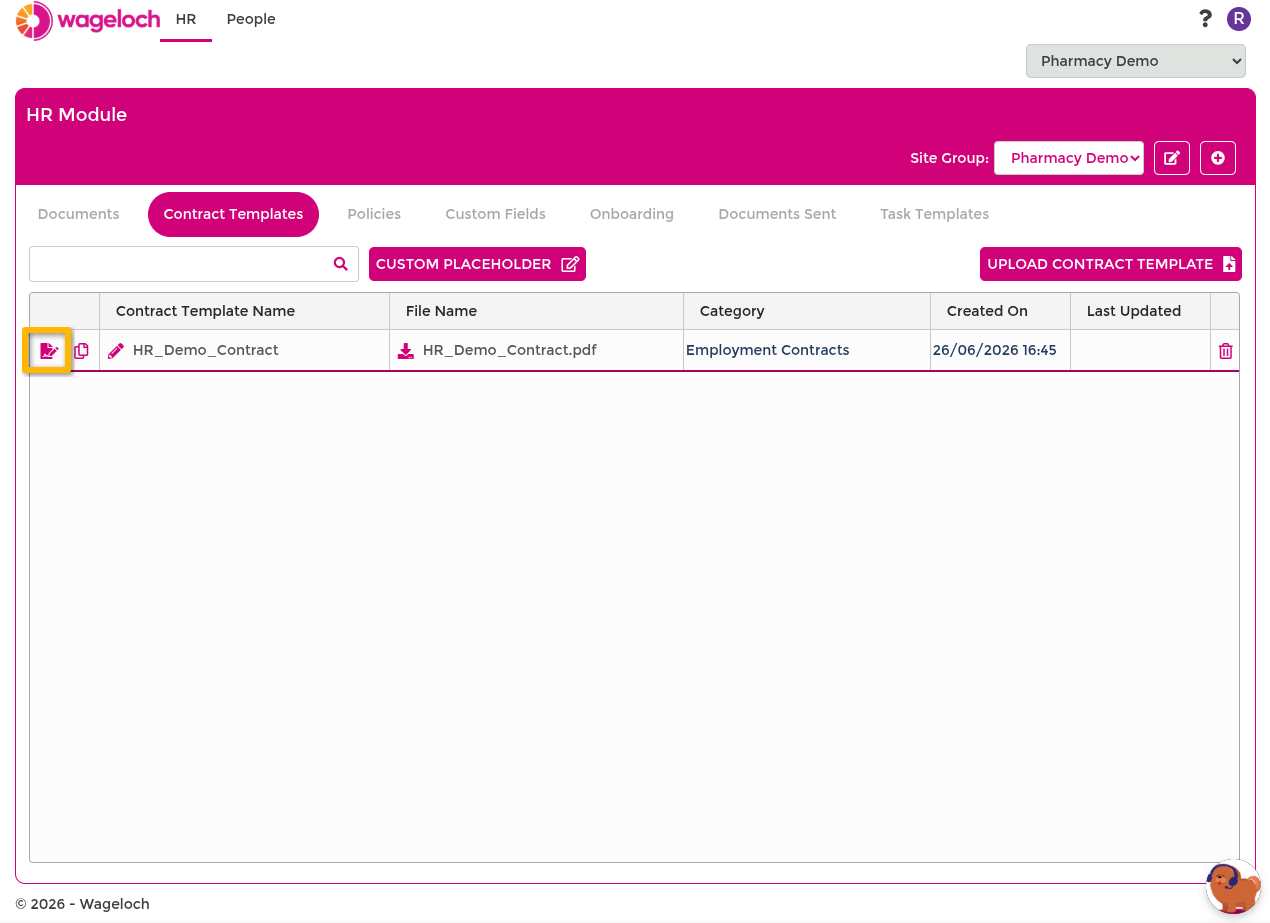This screenshot has height=923, width=1270.
Task: Duplicate the HR_Demo_Contract template
Action: coord(81,351)
